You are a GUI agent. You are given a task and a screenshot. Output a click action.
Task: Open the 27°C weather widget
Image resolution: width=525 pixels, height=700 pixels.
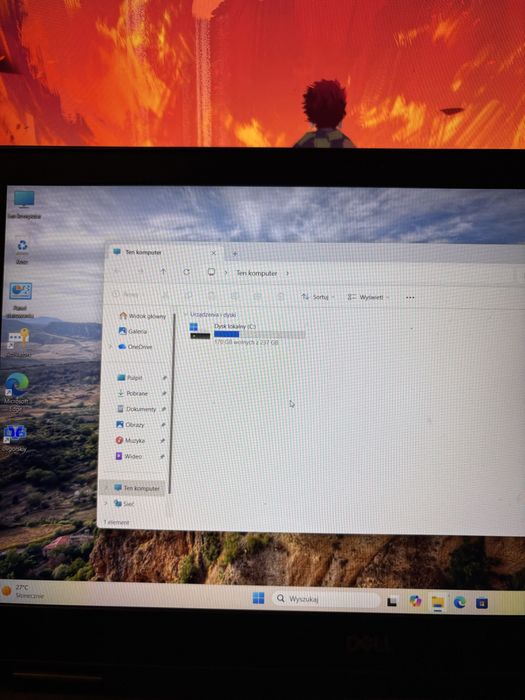23,591
